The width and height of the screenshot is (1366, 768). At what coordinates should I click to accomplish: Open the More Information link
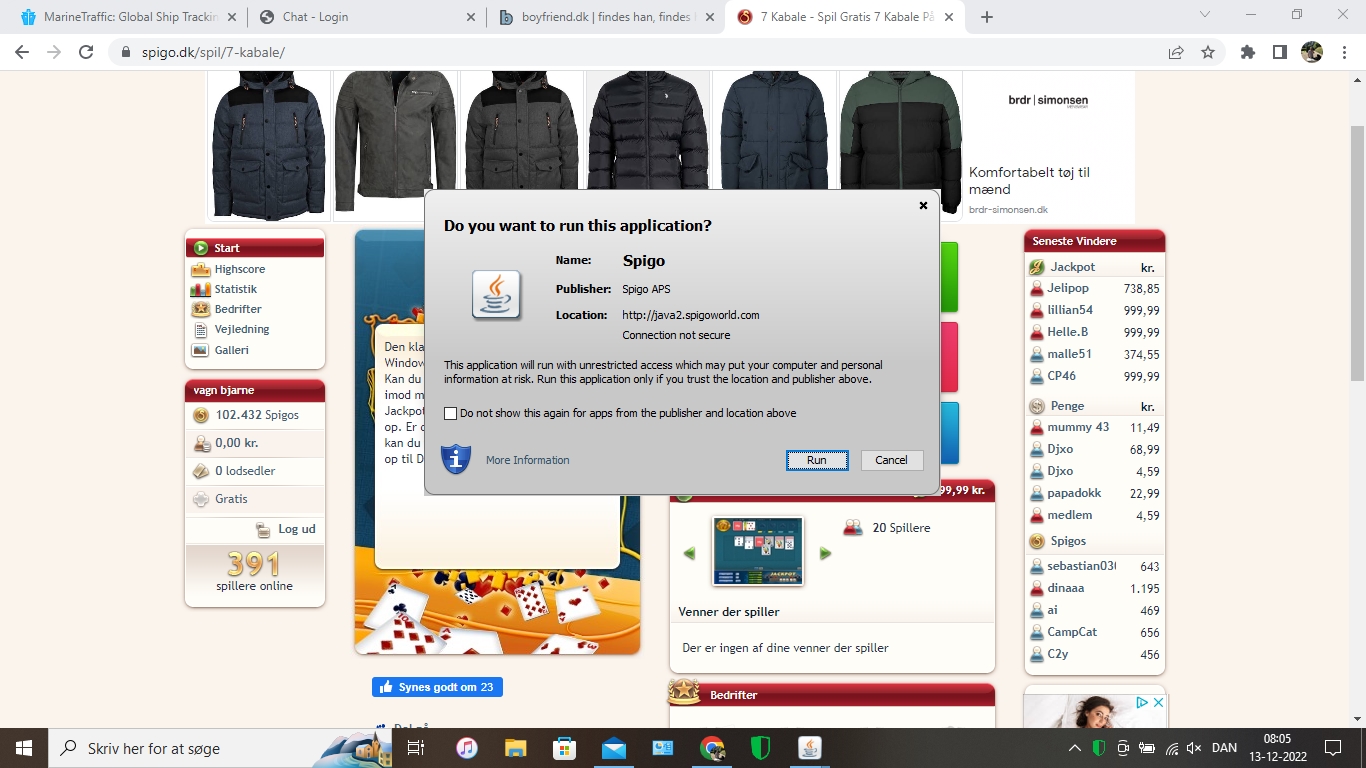527,460
